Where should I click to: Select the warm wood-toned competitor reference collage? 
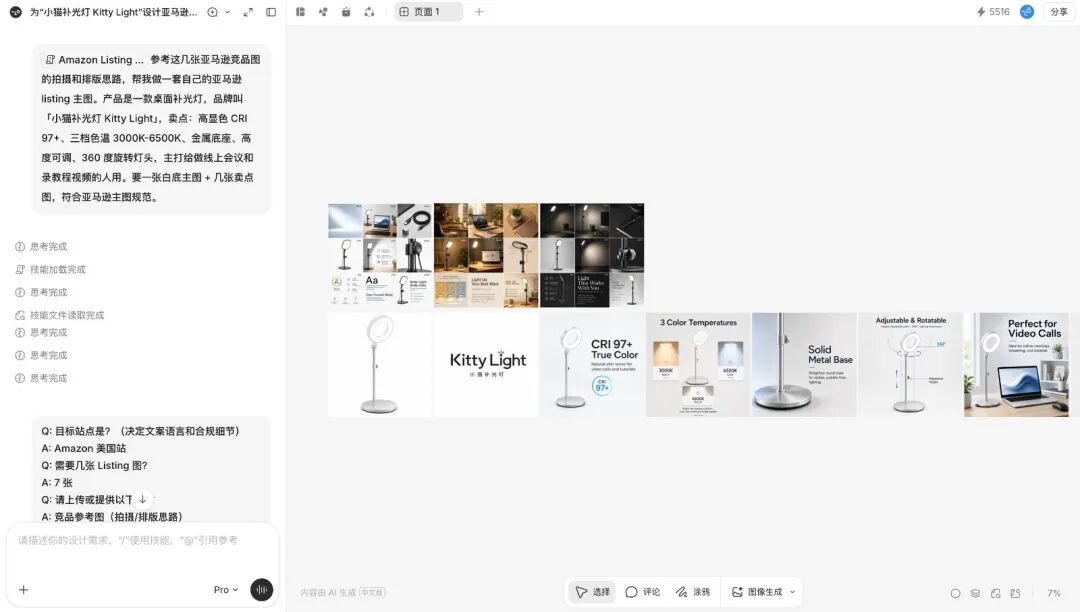(486, 255)
